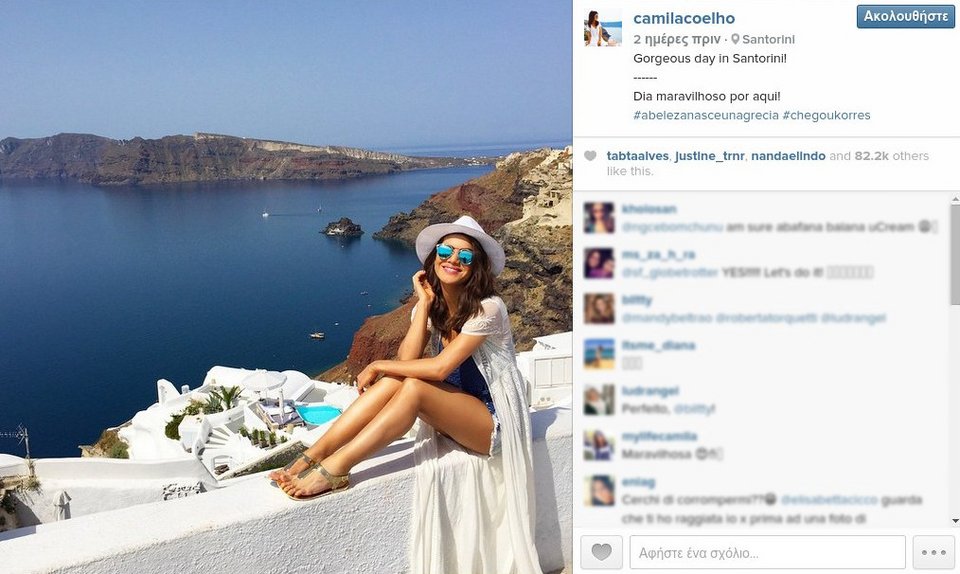The height and width of the screenshot is (574, 960).
Task: Click the comments scrollbar thumb
Action: pos(955,254)
